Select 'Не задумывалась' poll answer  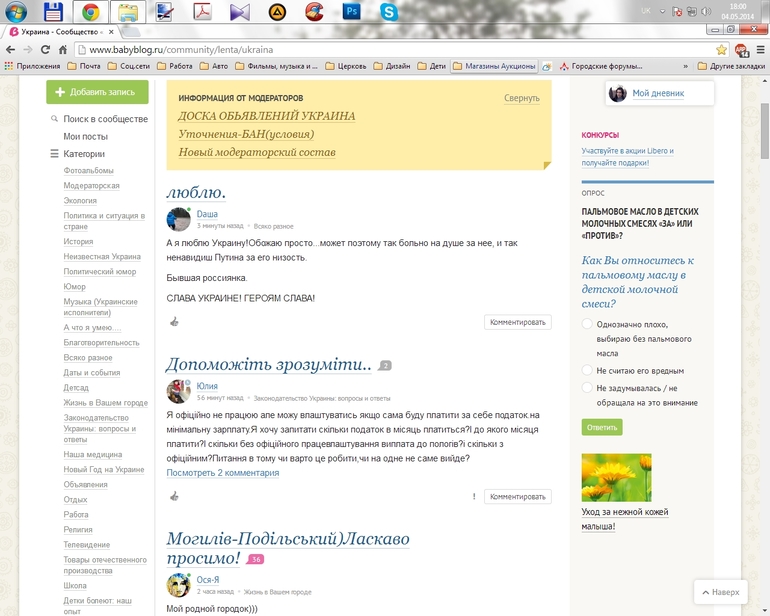(587, 388)
